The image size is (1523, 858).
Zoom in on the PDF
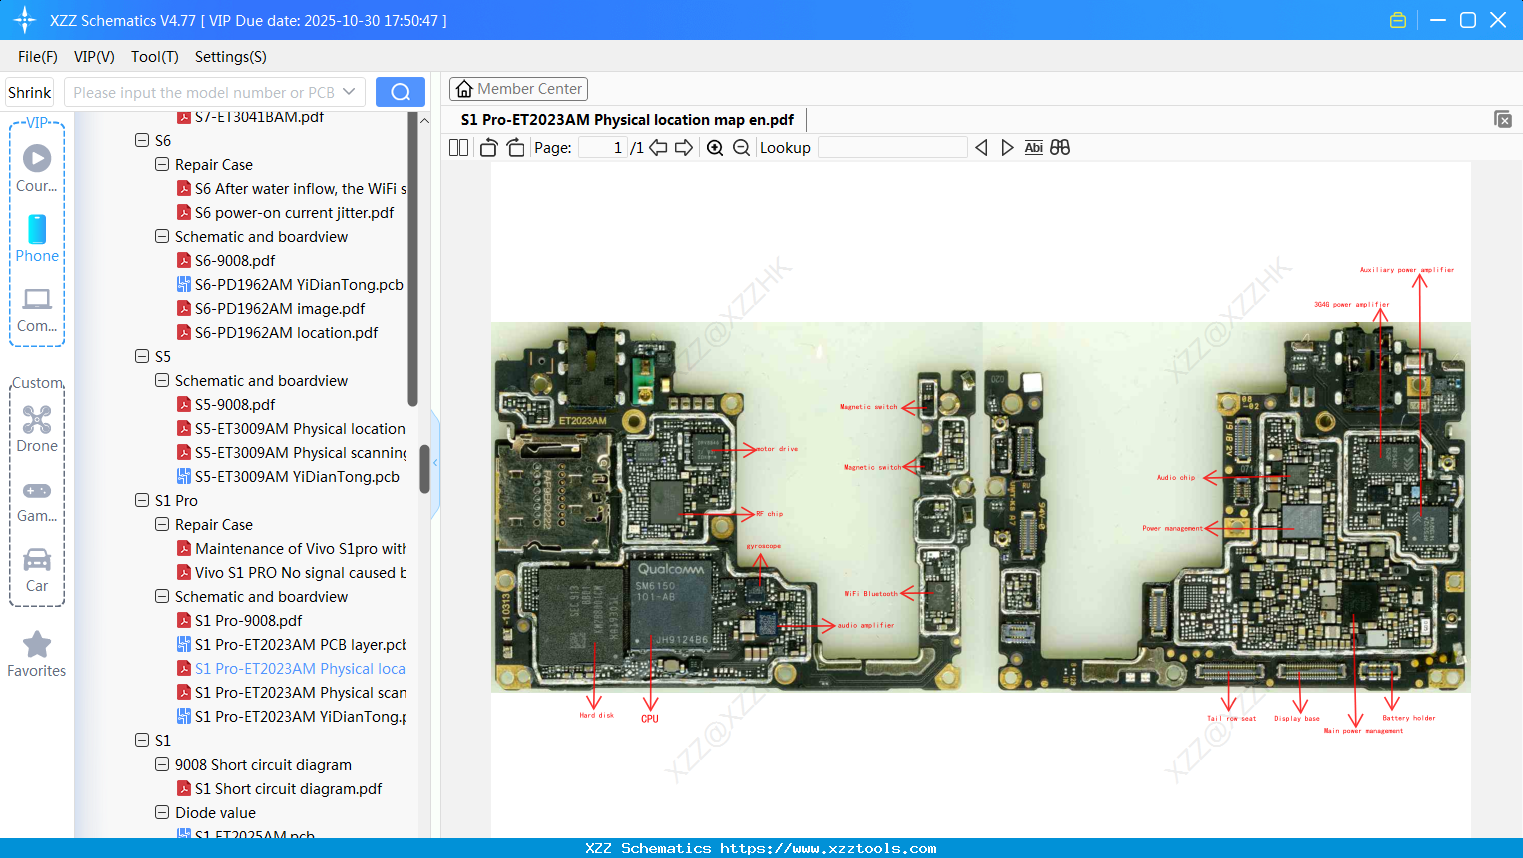715,148
